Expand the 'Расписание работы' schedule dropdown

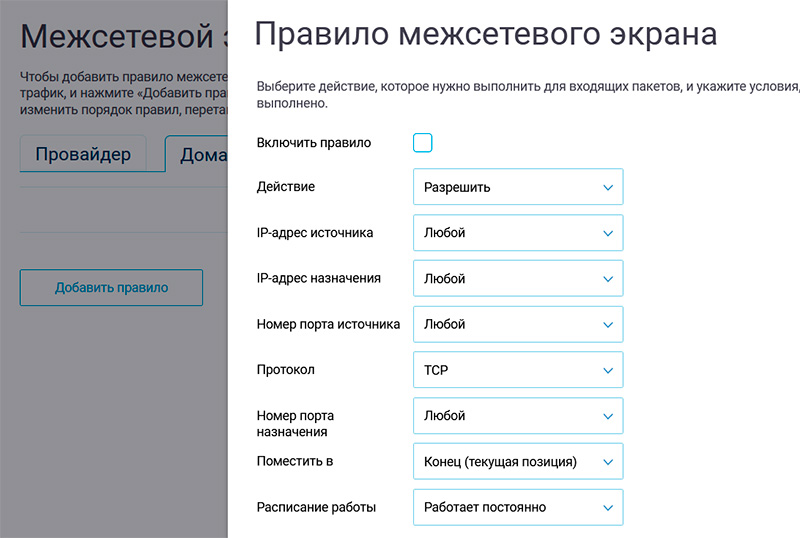(x=517, y=507)
